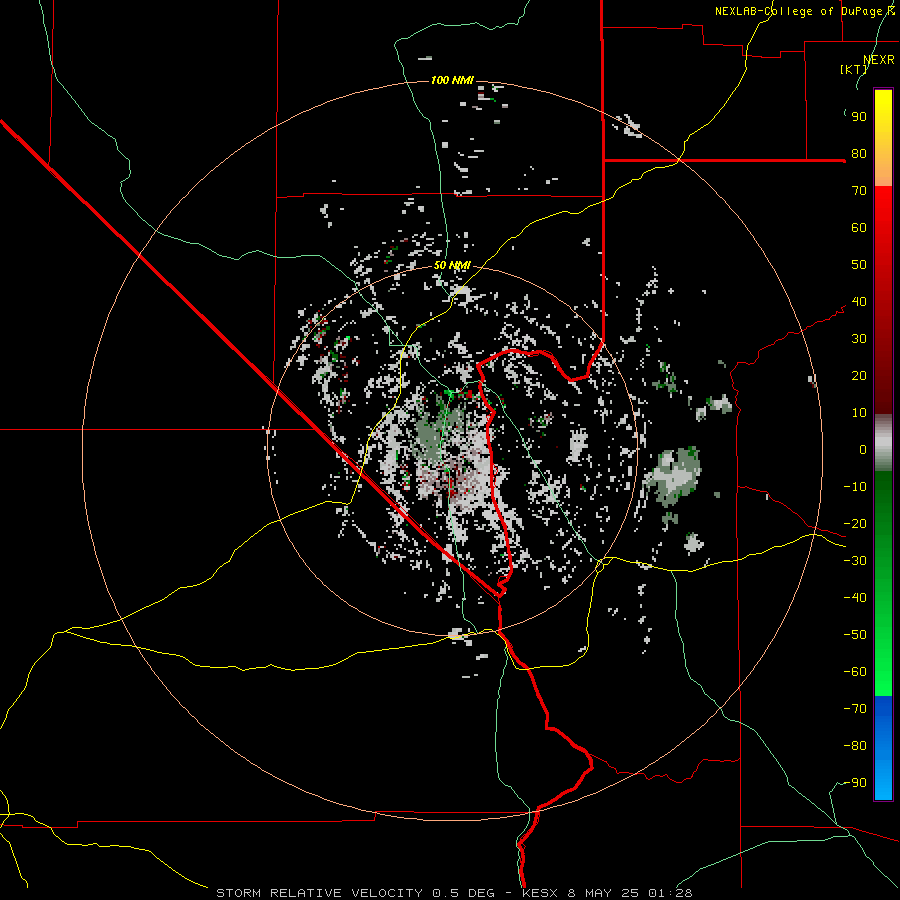Click the 10 value on velocity scale
900x900 pixels.
(859, 413)
